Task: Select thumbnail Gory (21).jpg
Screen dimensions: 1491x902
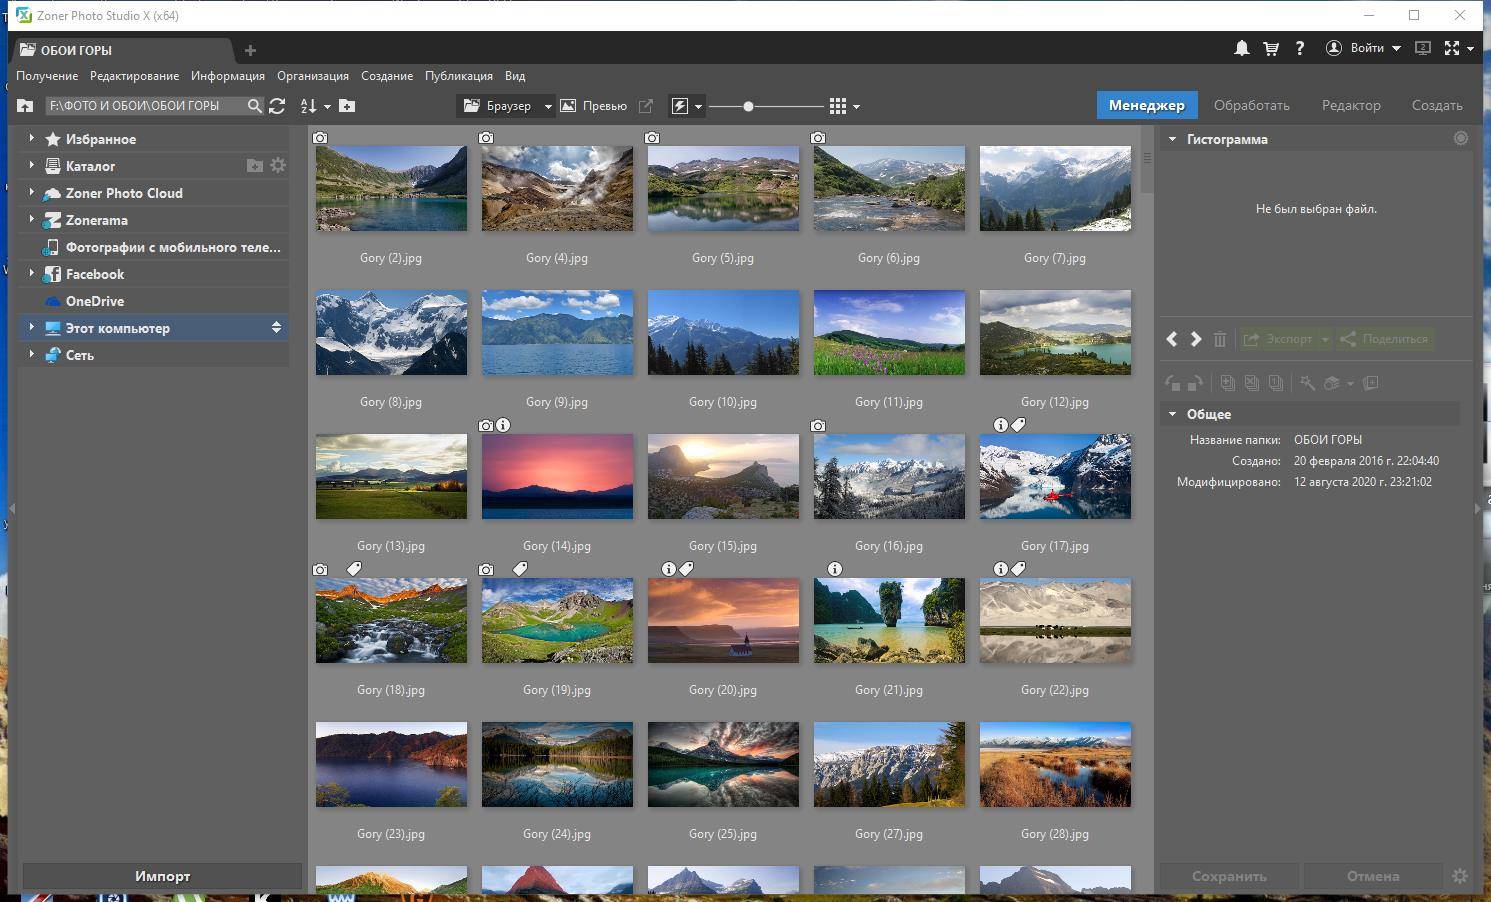Action: coord(889,620)
